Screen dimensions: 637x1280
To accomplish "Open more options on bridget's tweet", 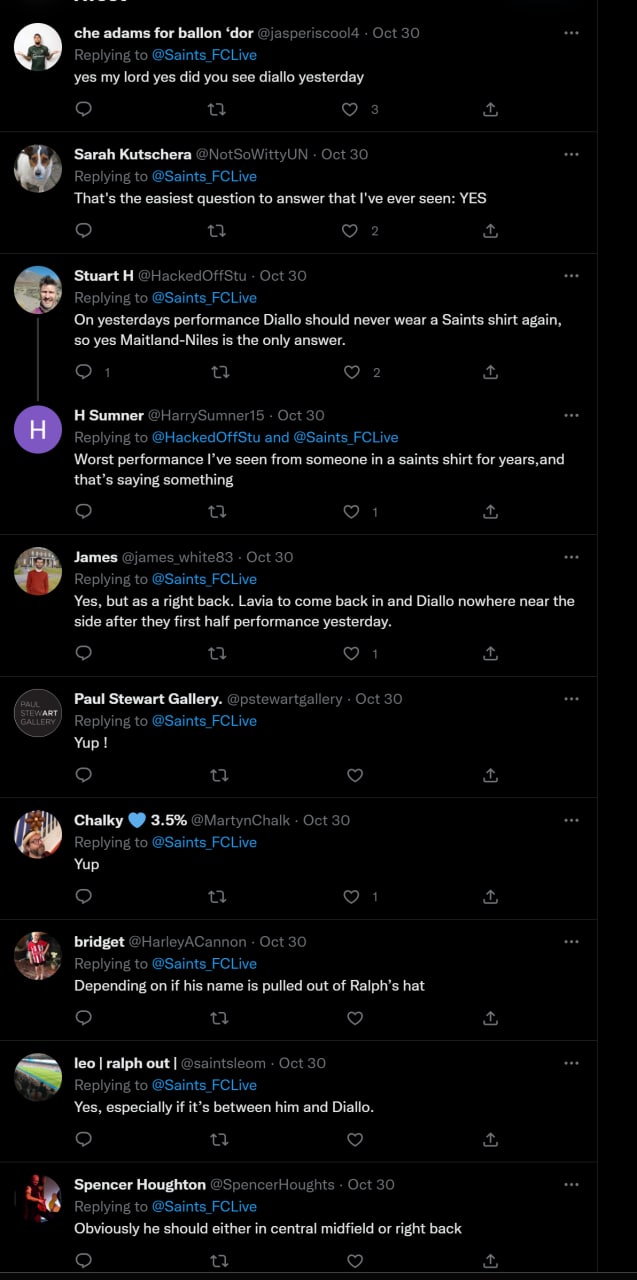I will (571, 941).
